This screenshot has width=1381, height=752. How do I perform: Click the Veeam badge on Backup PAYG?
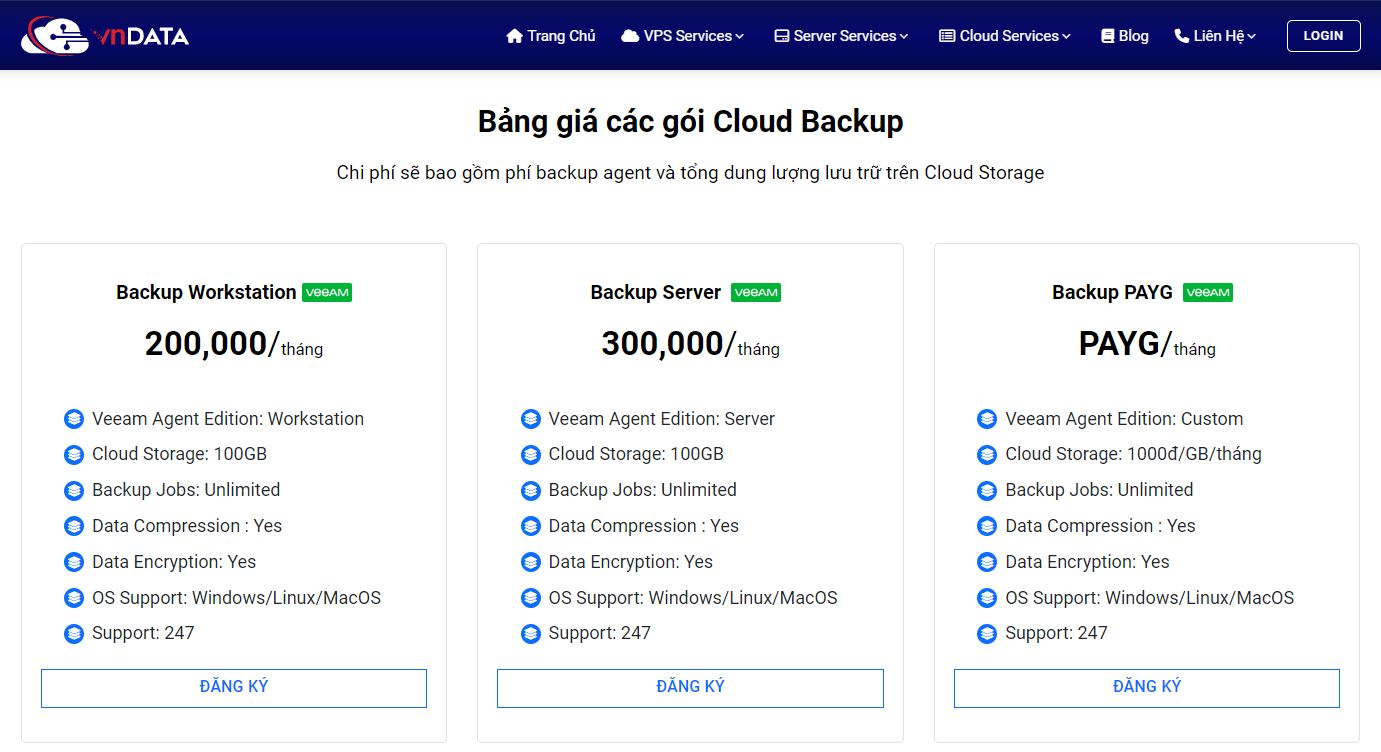click(1208, 292)
